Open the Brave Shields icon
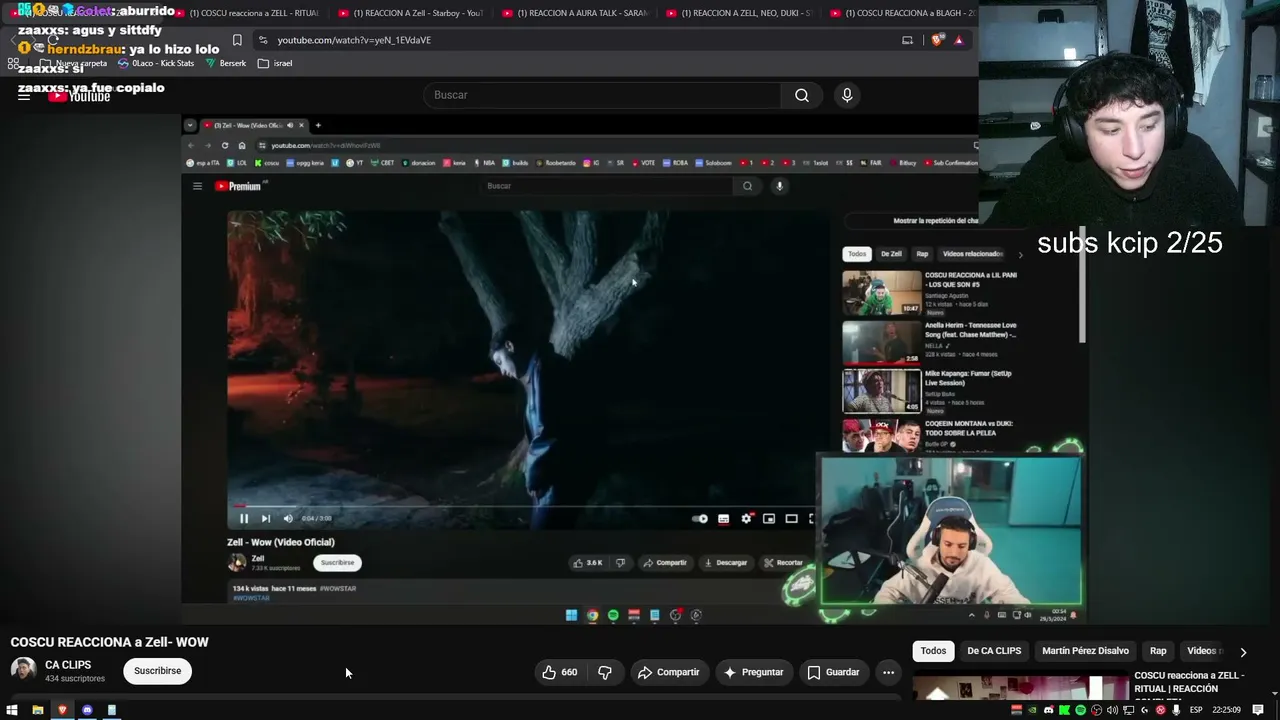1280x720 pixels. tap(937, 40)
